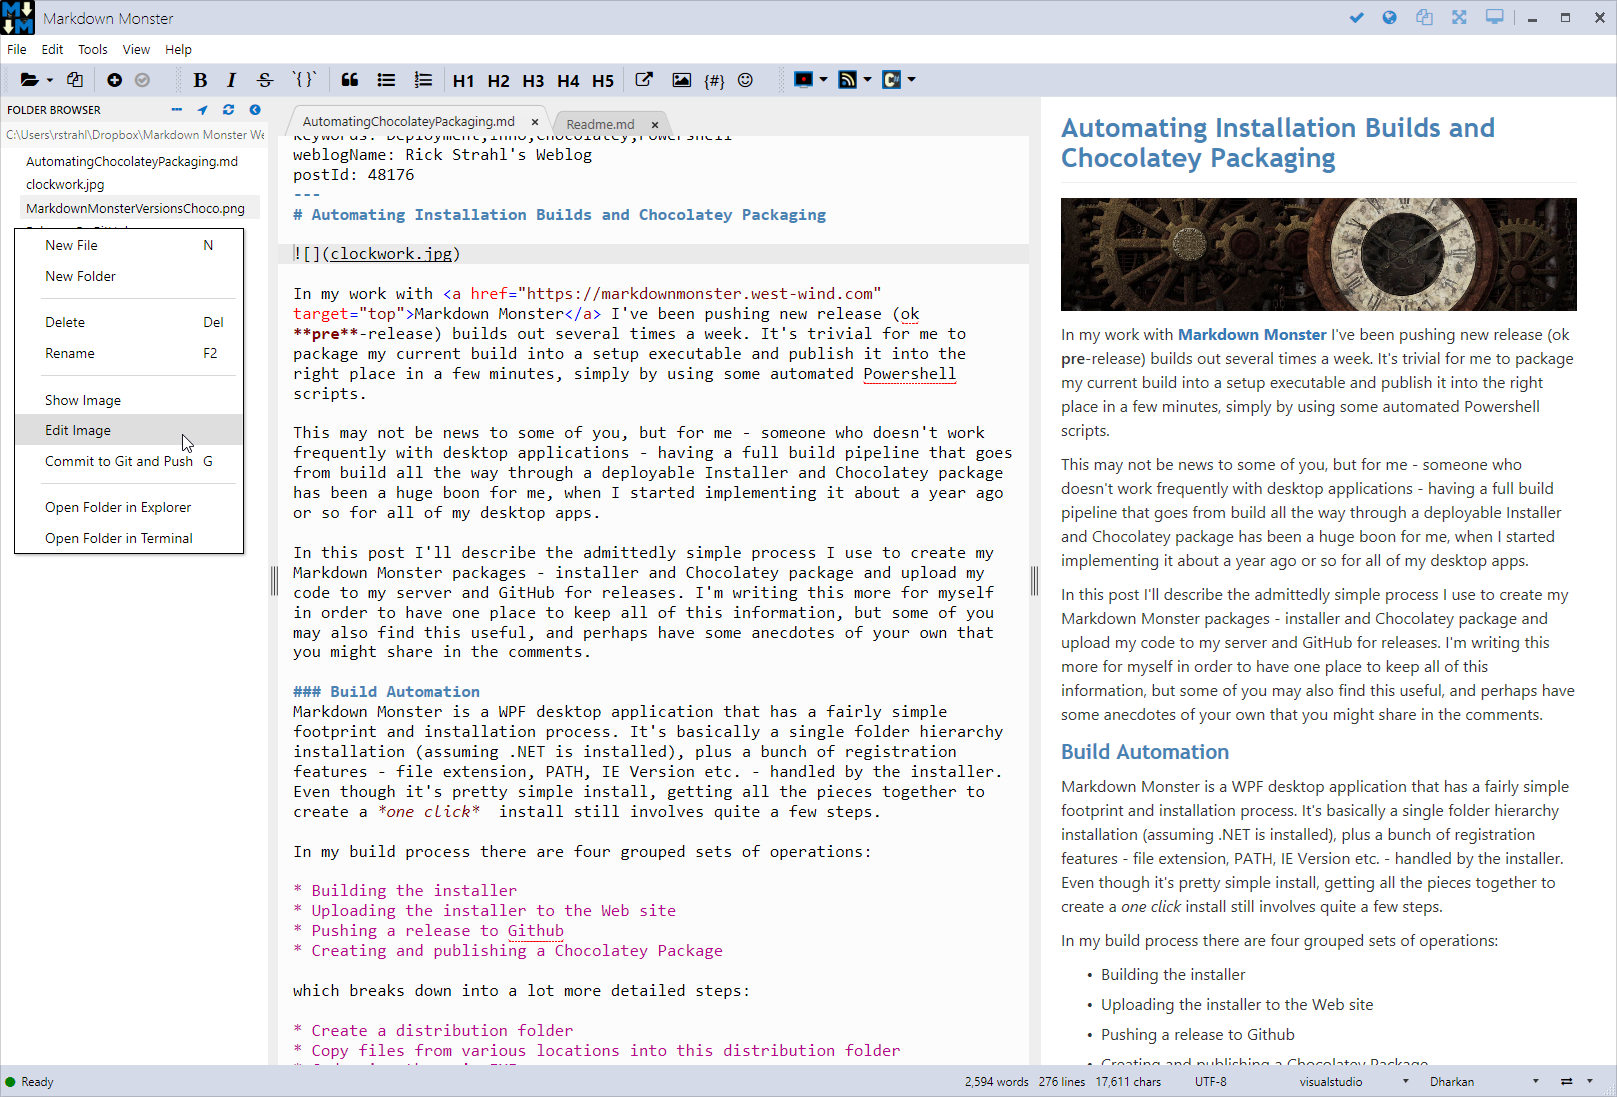
Task: Select Rename in context menu
Action: tap(129, 353)
